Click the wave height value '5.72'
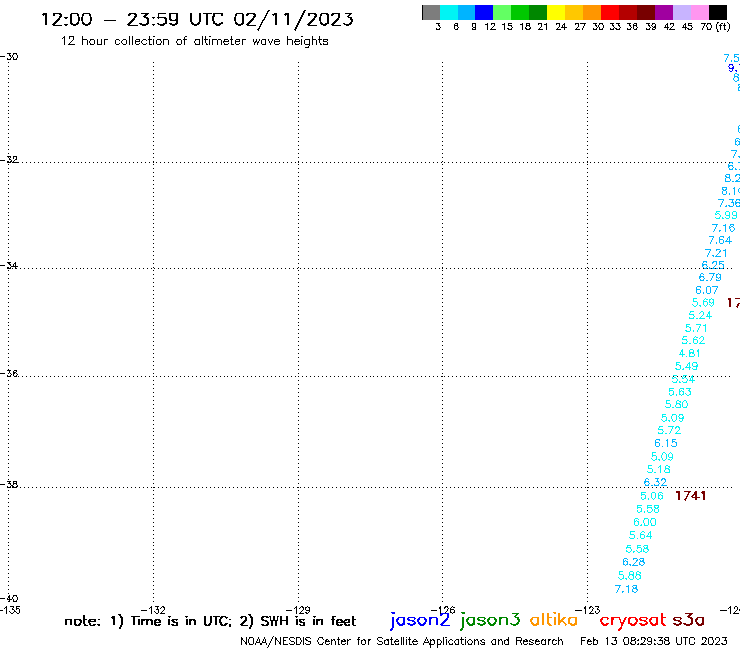This screenshot has height=650, width=740. point(669,431)
